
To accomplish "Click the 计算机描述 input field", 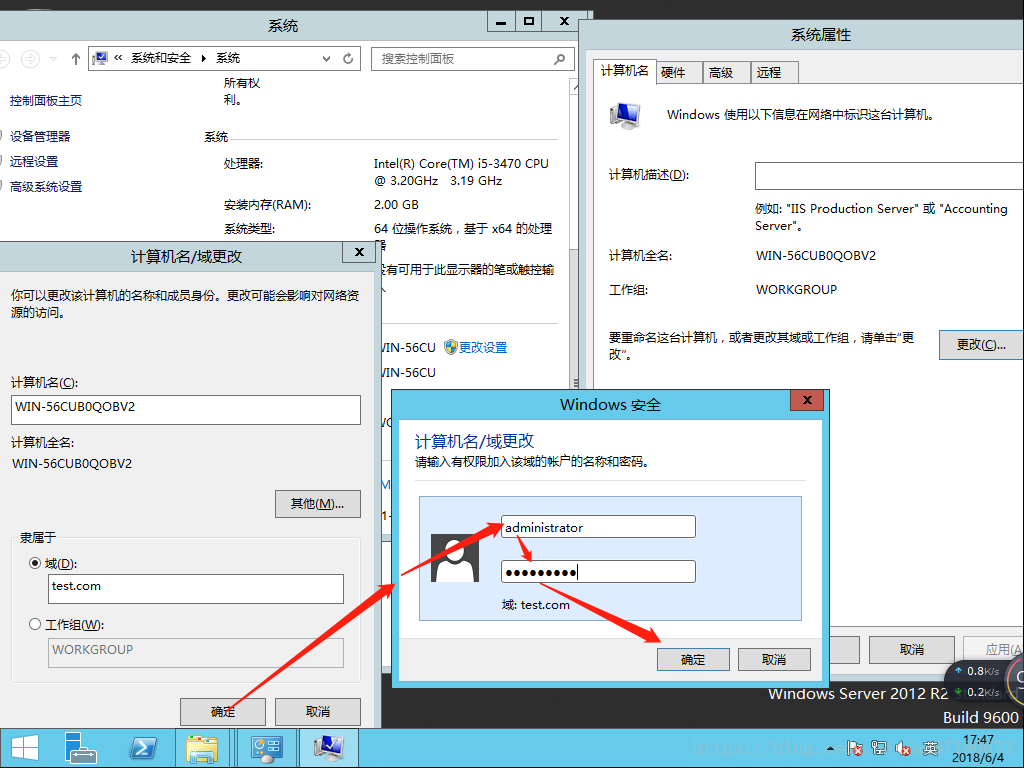I will click(x=889, y=176).
